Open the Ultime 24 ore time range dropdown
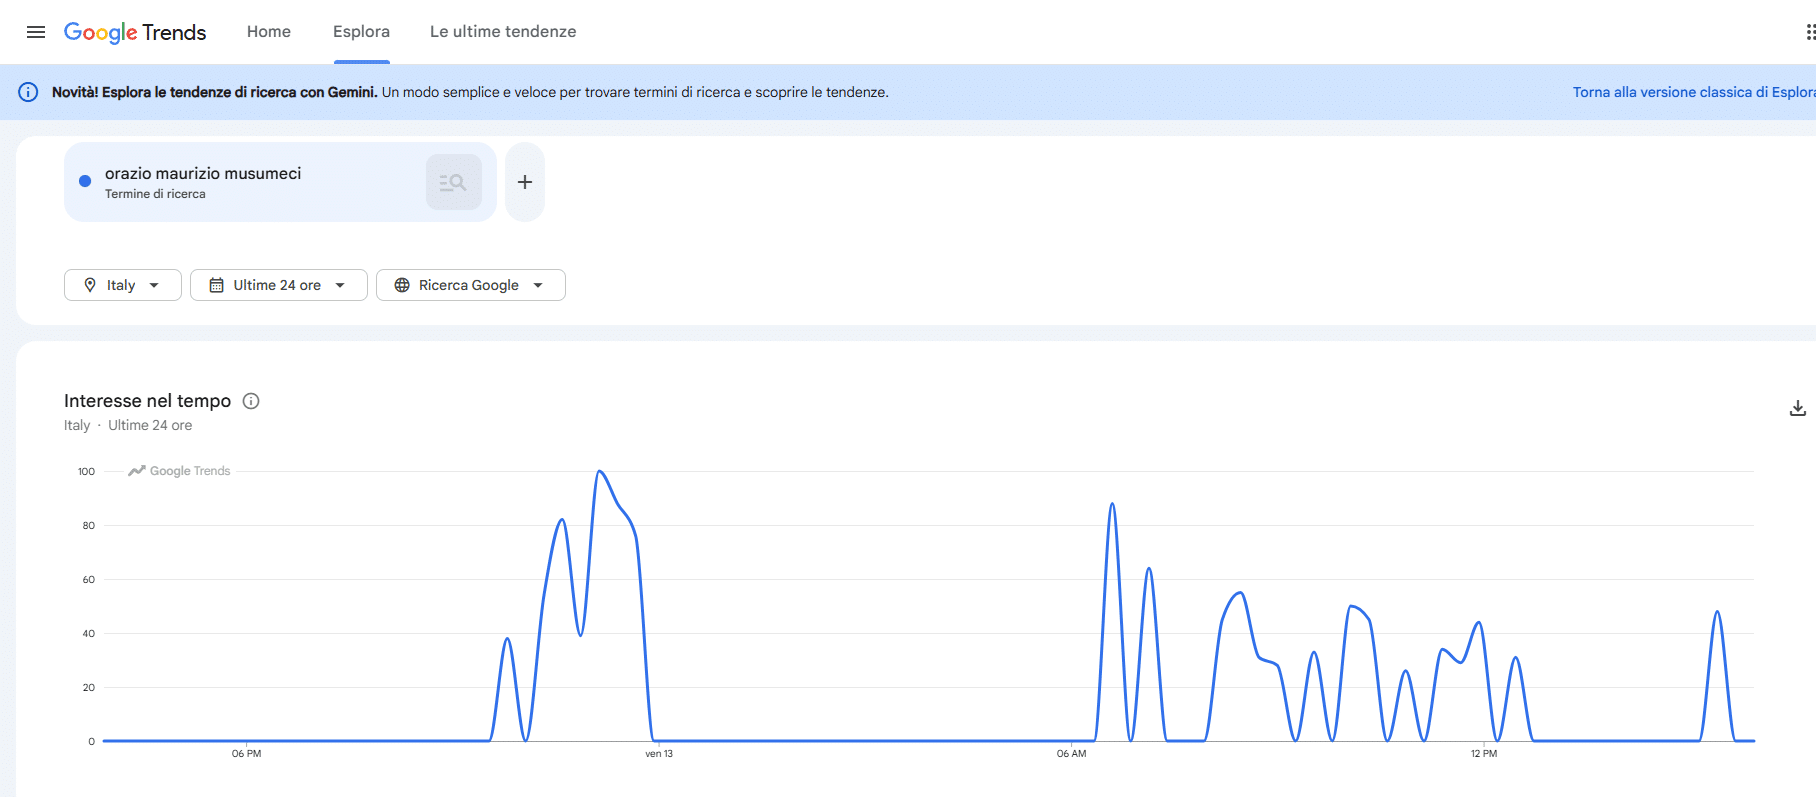This screenshot has height=797, width=1816. 278,285
